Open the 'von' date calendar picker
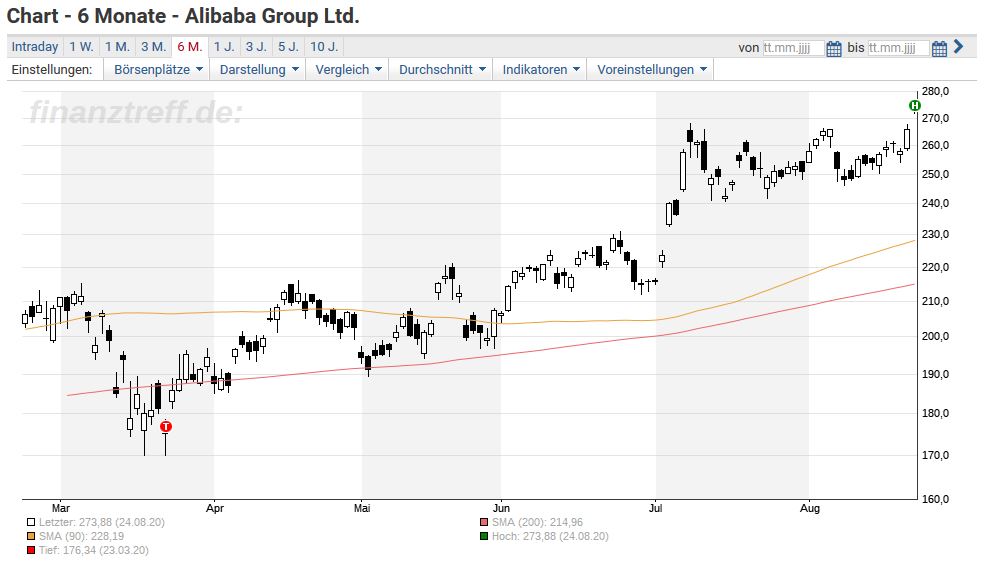This screenshot has height=561, width=990. (x=833, y=49)
